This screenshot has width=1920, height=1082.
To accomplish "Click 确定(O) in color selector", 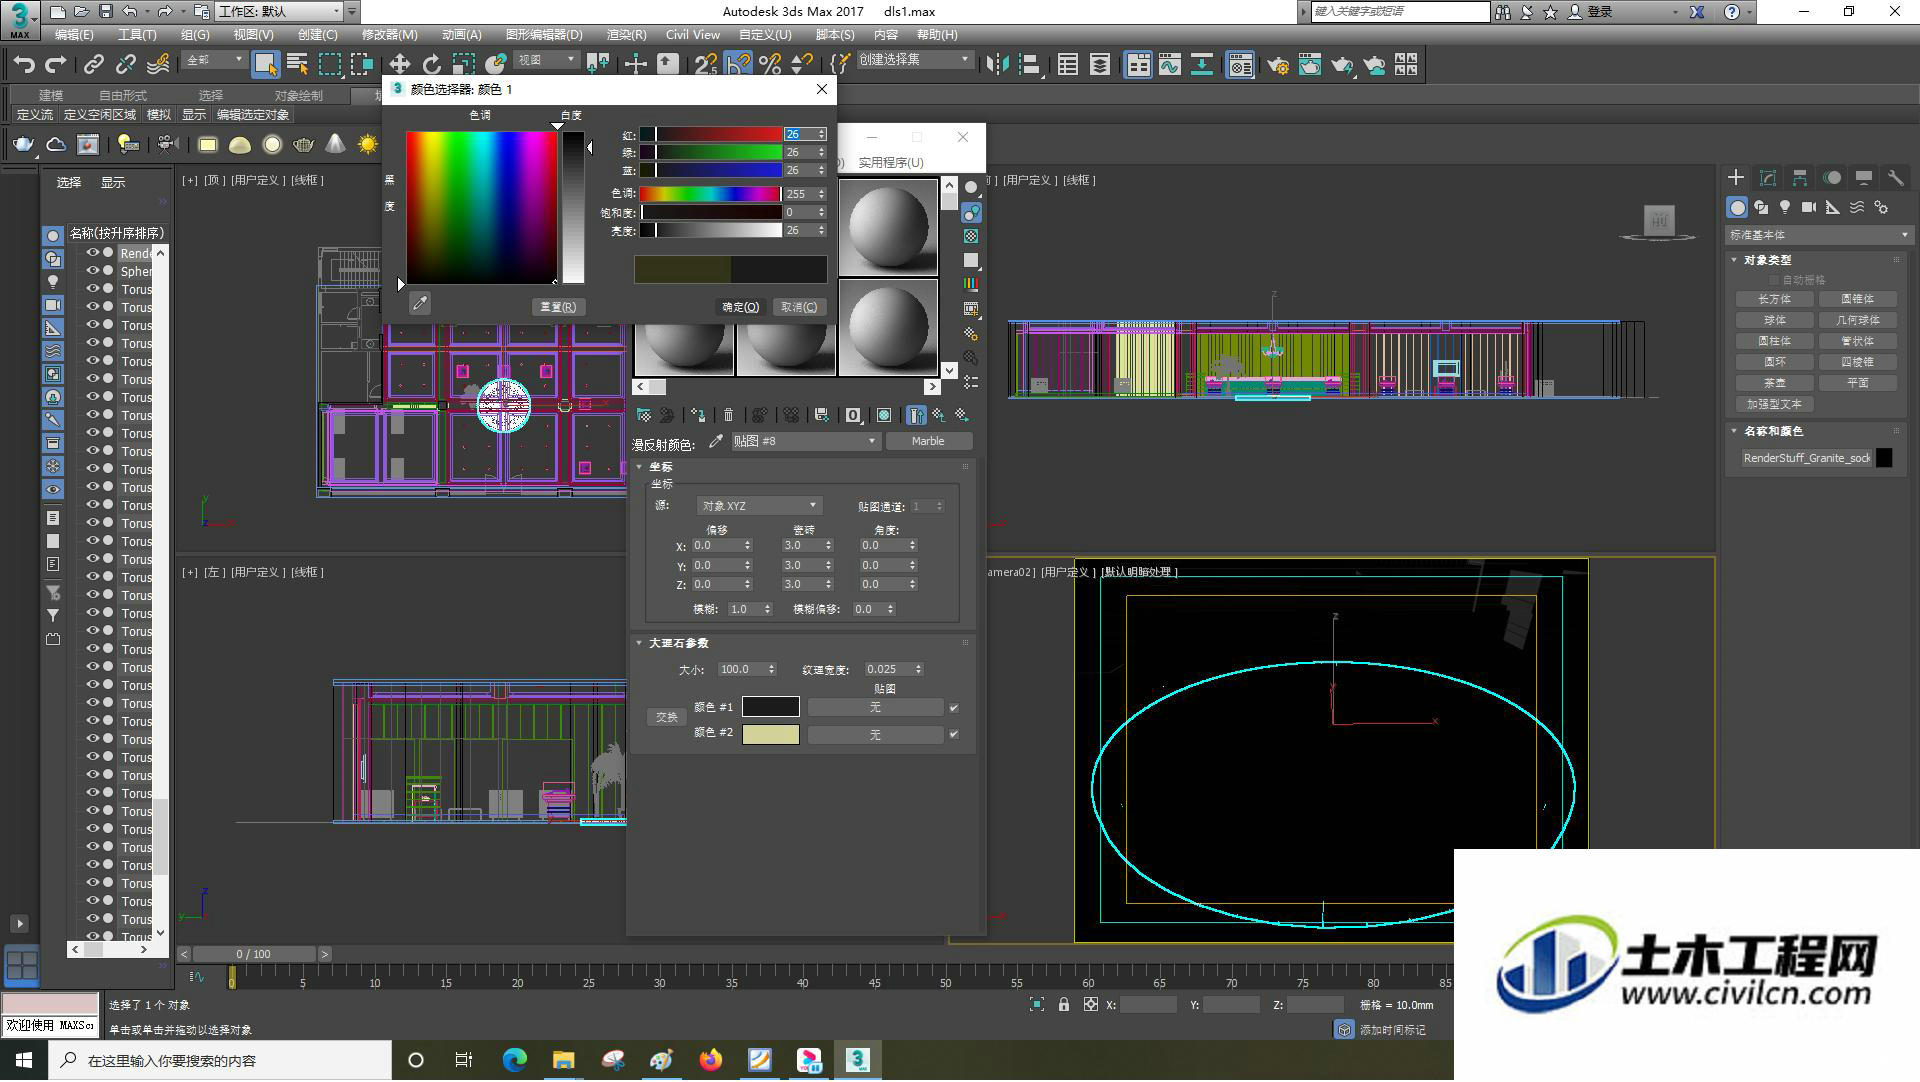I will [x=741, y=307].
